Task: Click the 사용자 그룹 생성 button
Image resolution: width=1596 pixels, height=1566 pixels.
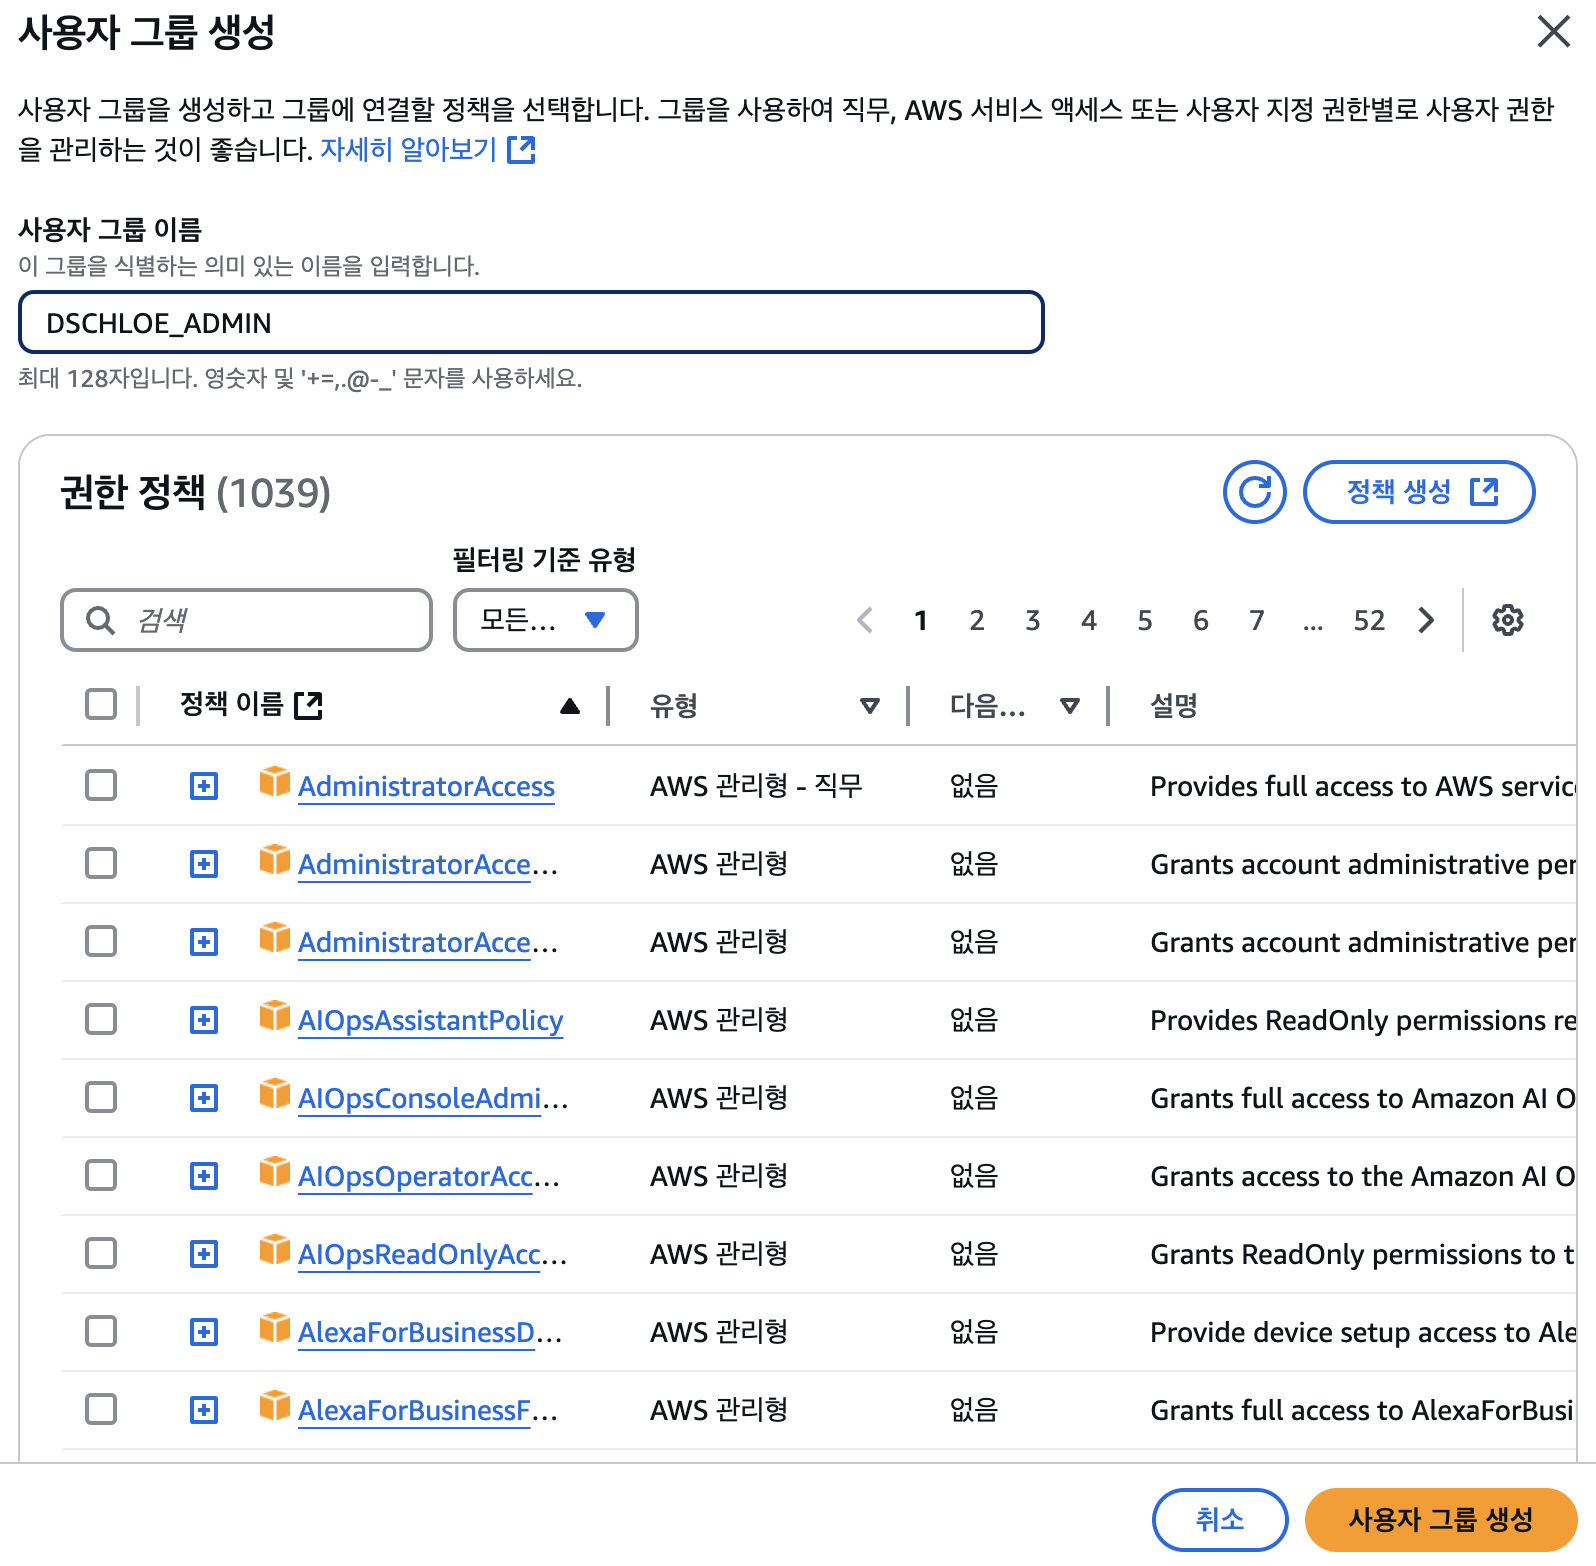Action: pyautogui.click(x=1441, y=1520)
